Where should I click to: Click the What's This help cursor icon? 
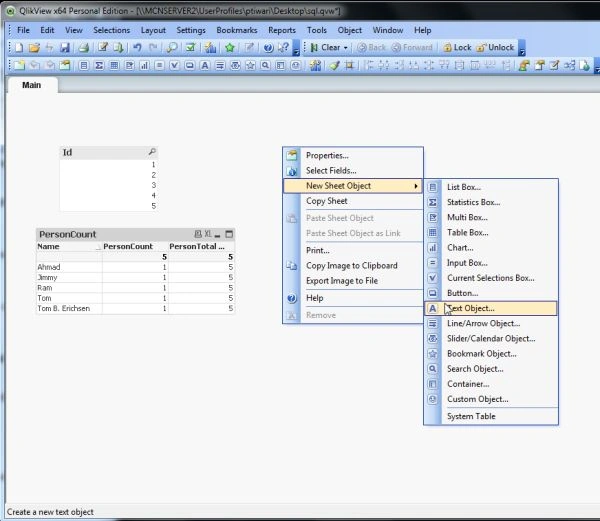tap(284, 48)
